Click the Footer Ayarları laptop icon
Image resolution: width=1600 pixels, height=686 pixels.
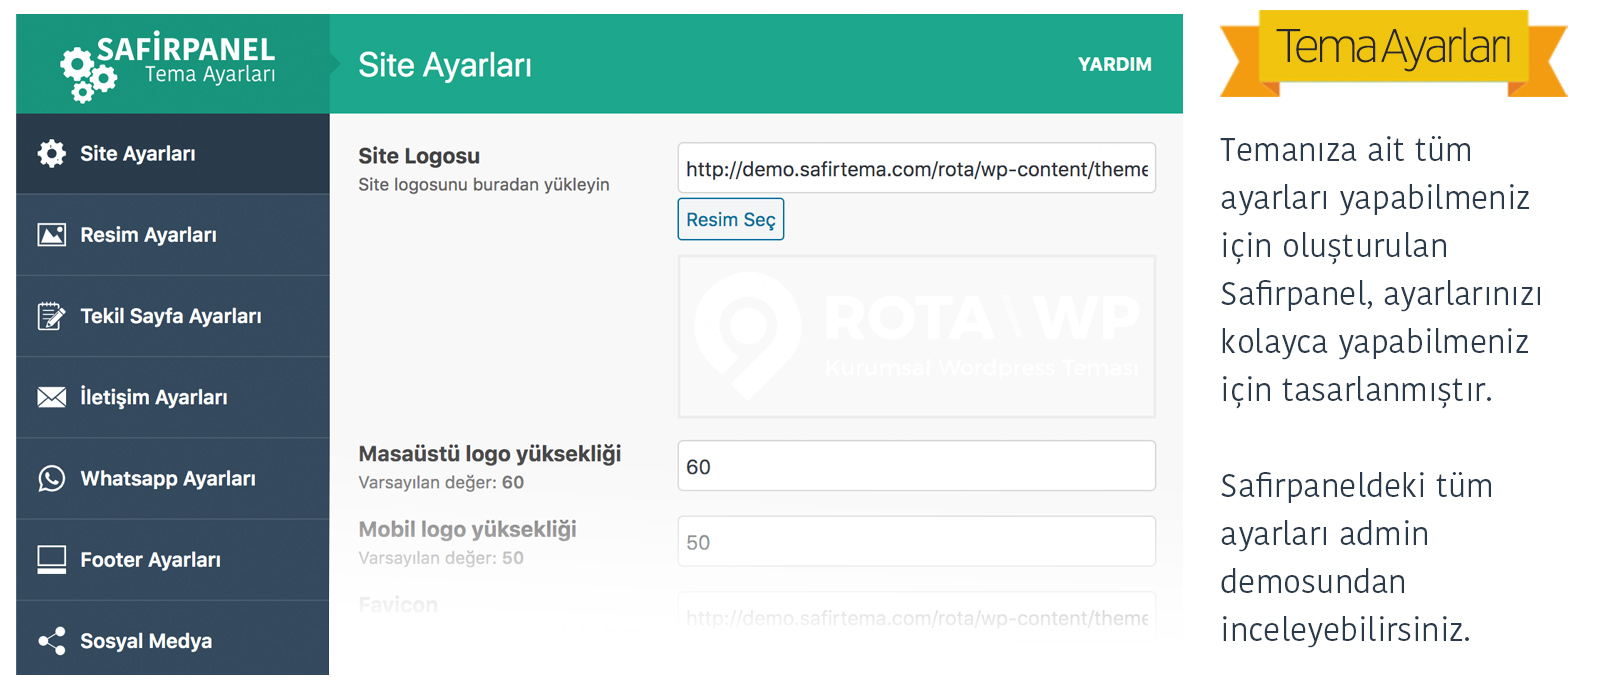[x=52, y=560]
